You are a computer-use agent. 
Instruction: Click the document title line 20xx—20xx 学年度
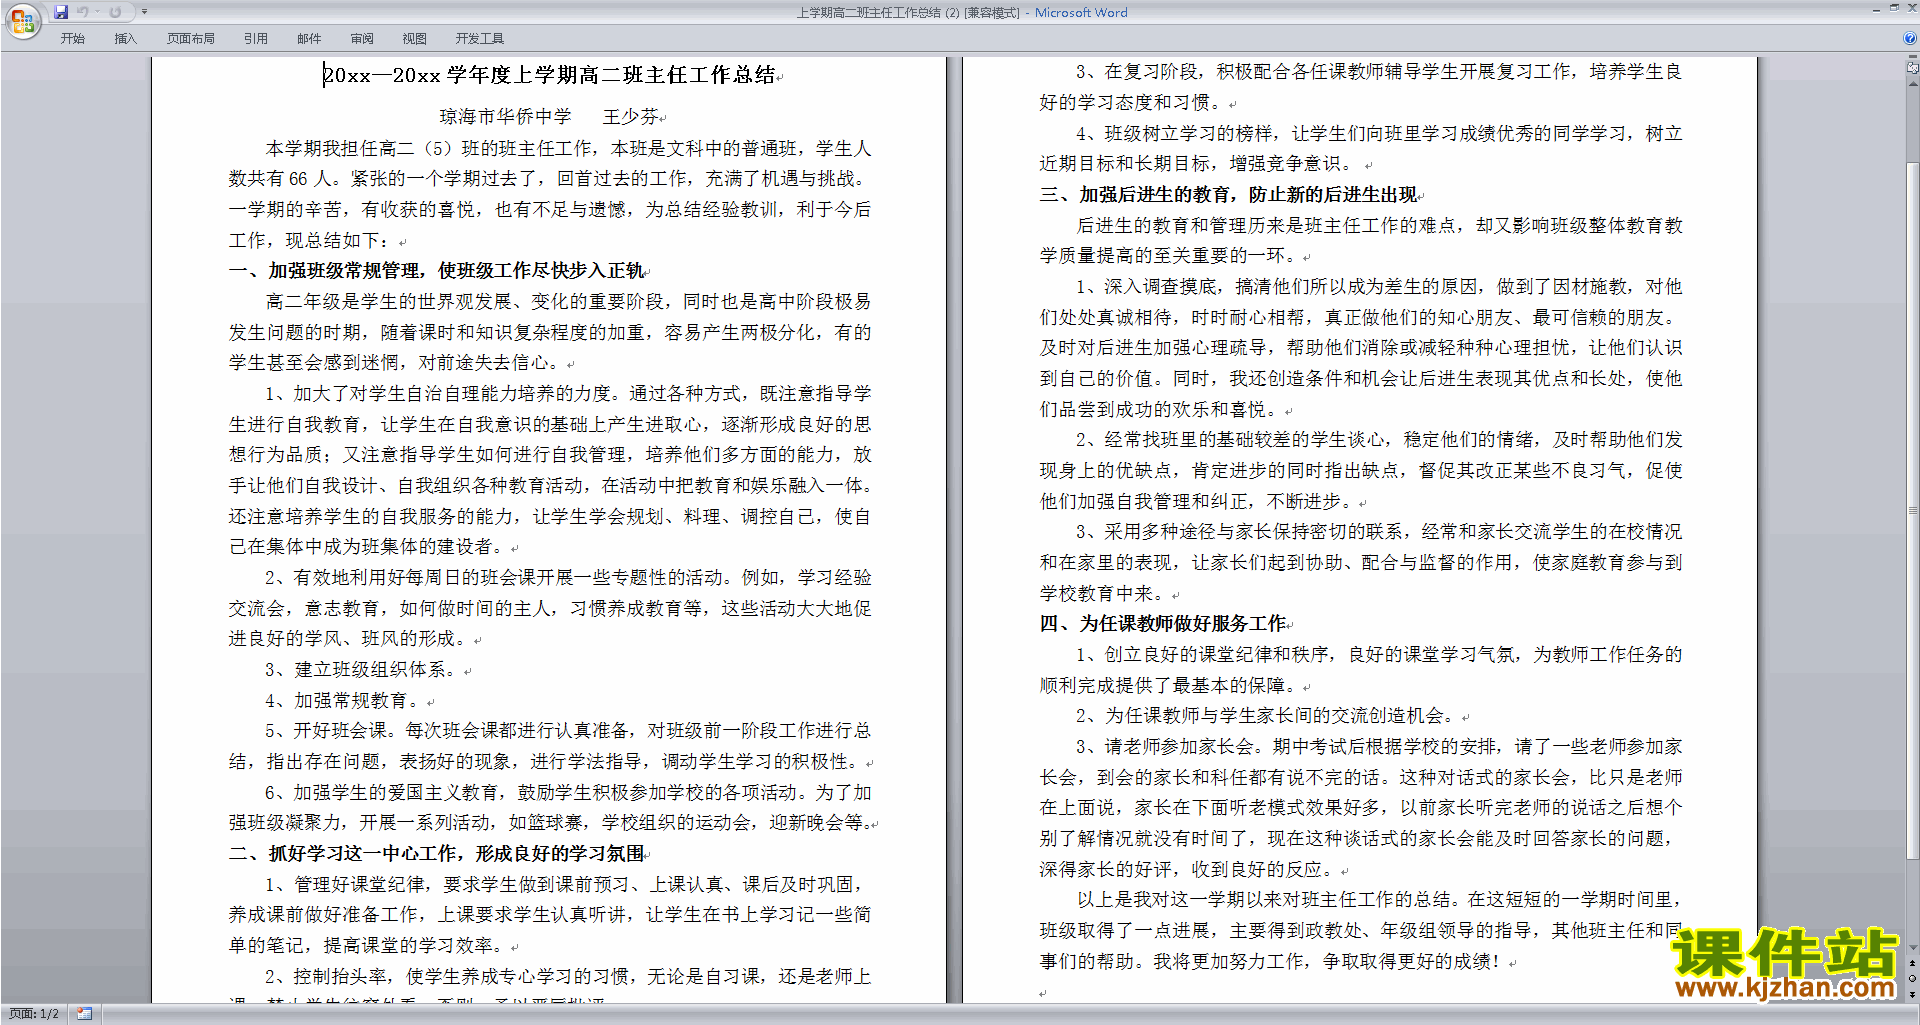552,75
